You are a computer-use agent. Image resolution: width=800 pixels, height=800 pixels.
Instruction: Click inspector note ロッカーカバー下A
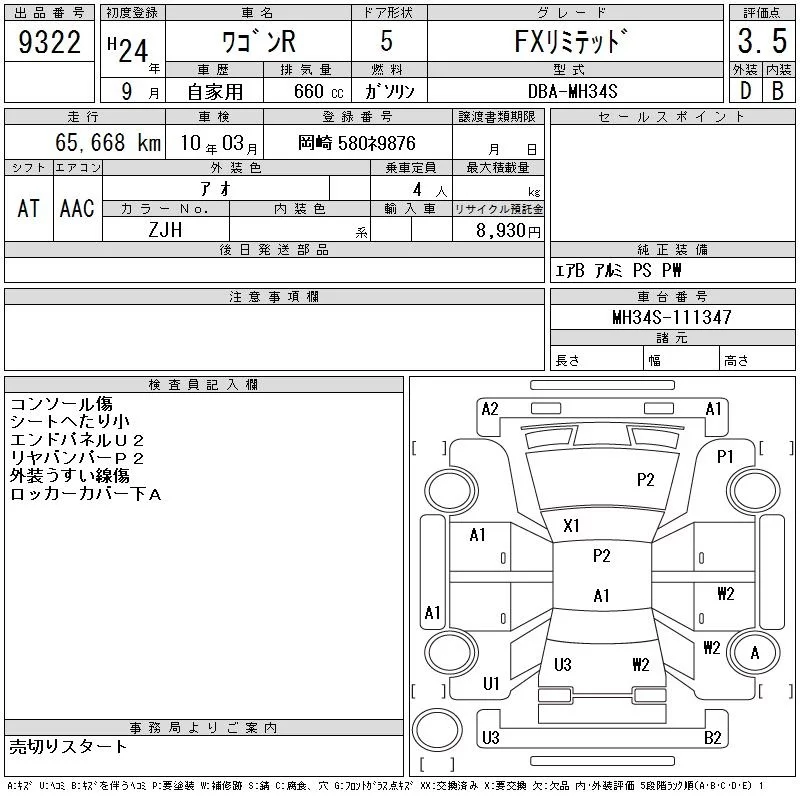tap(85, 494)
